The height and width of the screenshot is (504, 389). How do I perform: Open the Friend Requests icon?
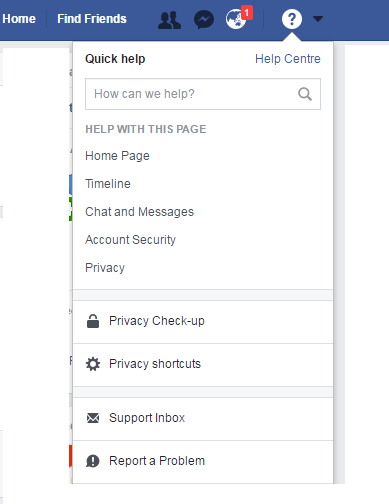pyautogui.click(x=169, y=20)
